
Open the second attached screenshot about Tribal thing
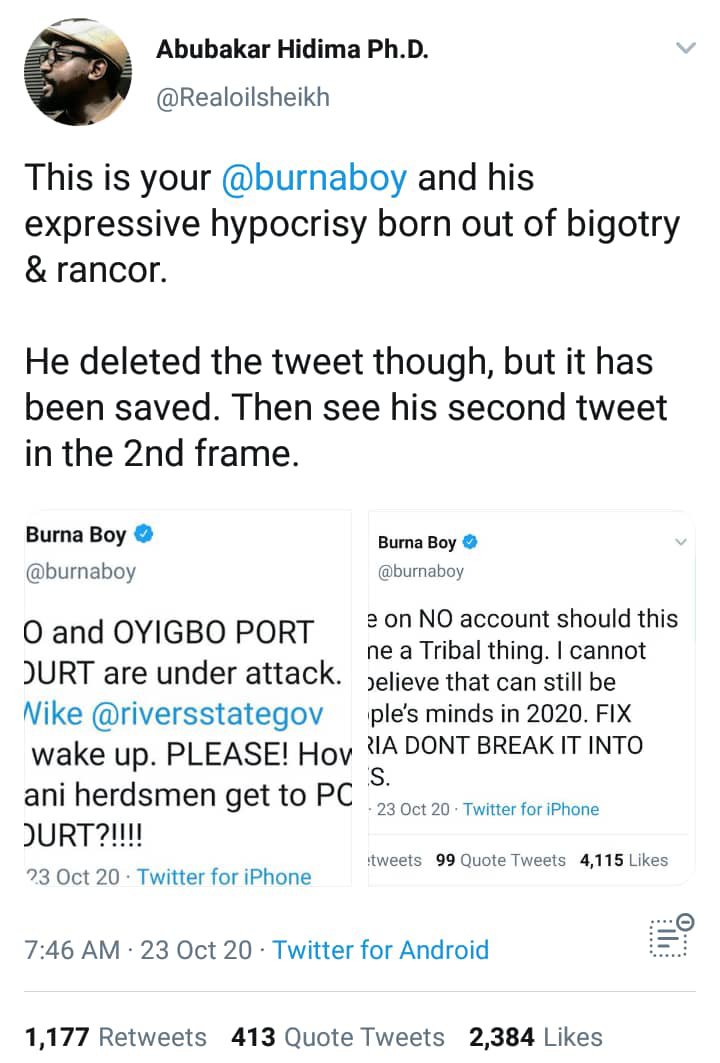[527, 698]
